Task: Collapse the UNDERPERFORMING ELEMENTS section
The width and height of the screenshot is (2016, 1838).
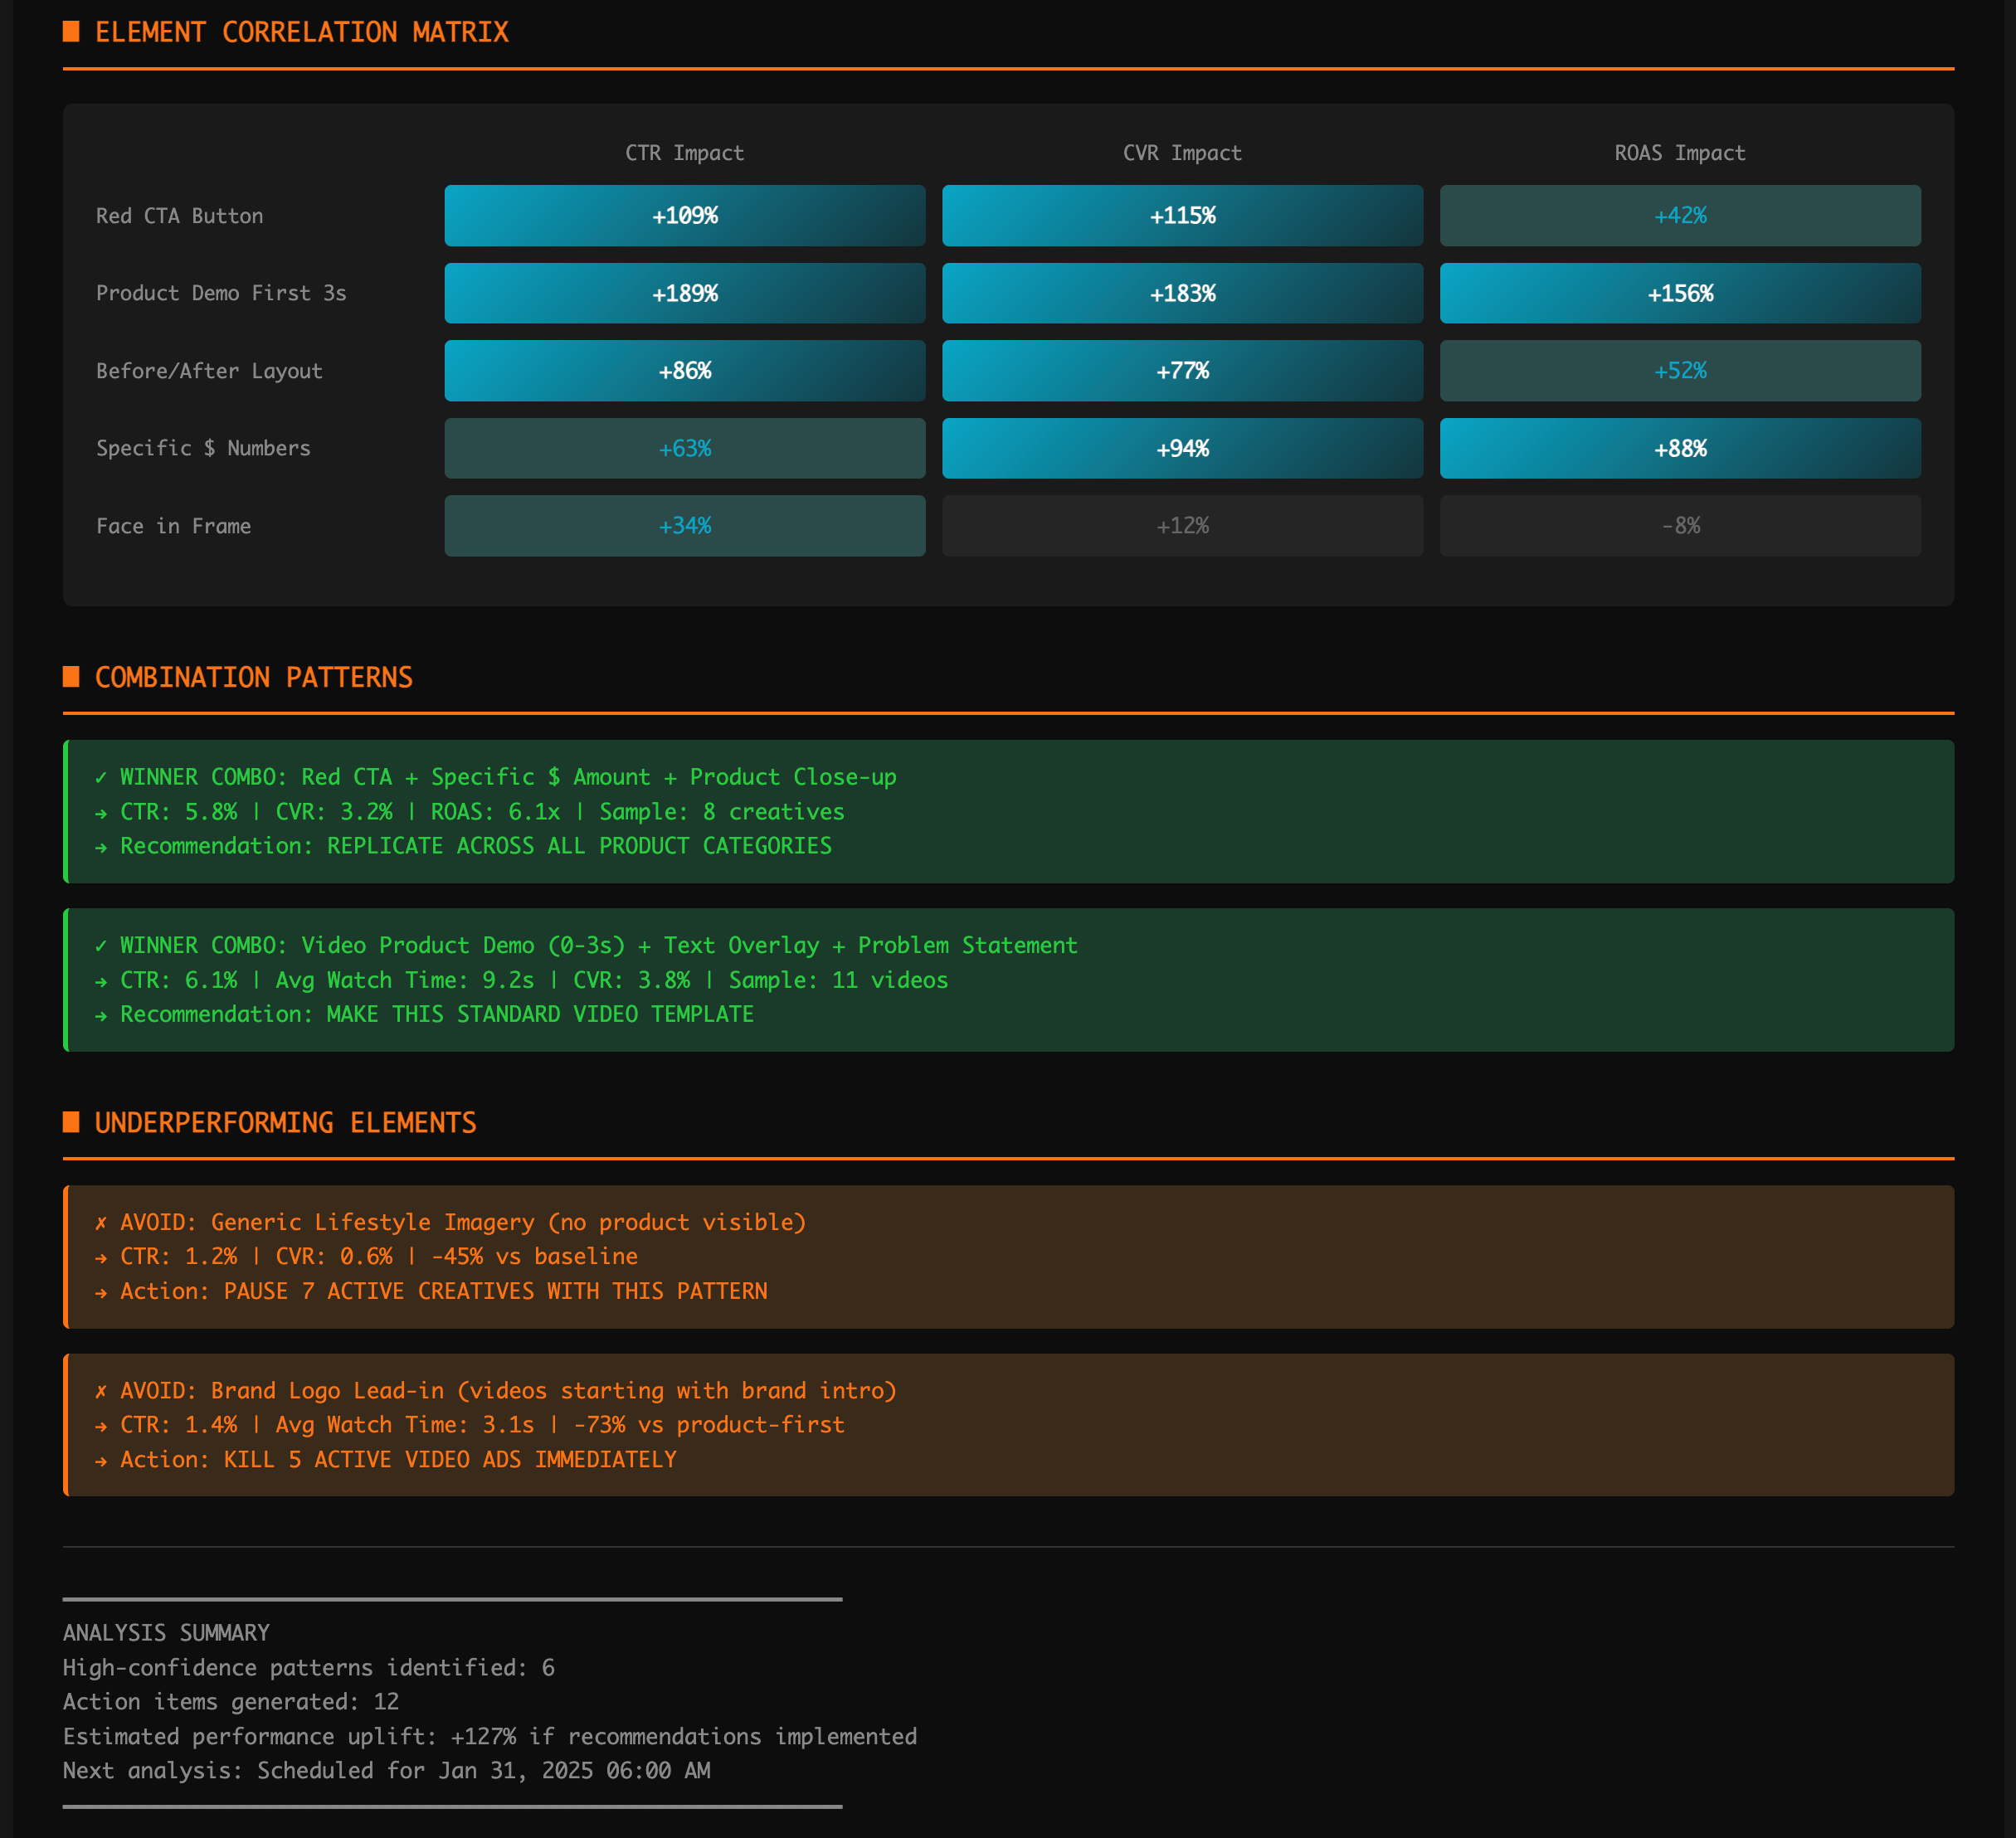Action: pyautogui.click(x=285, y=1122)
